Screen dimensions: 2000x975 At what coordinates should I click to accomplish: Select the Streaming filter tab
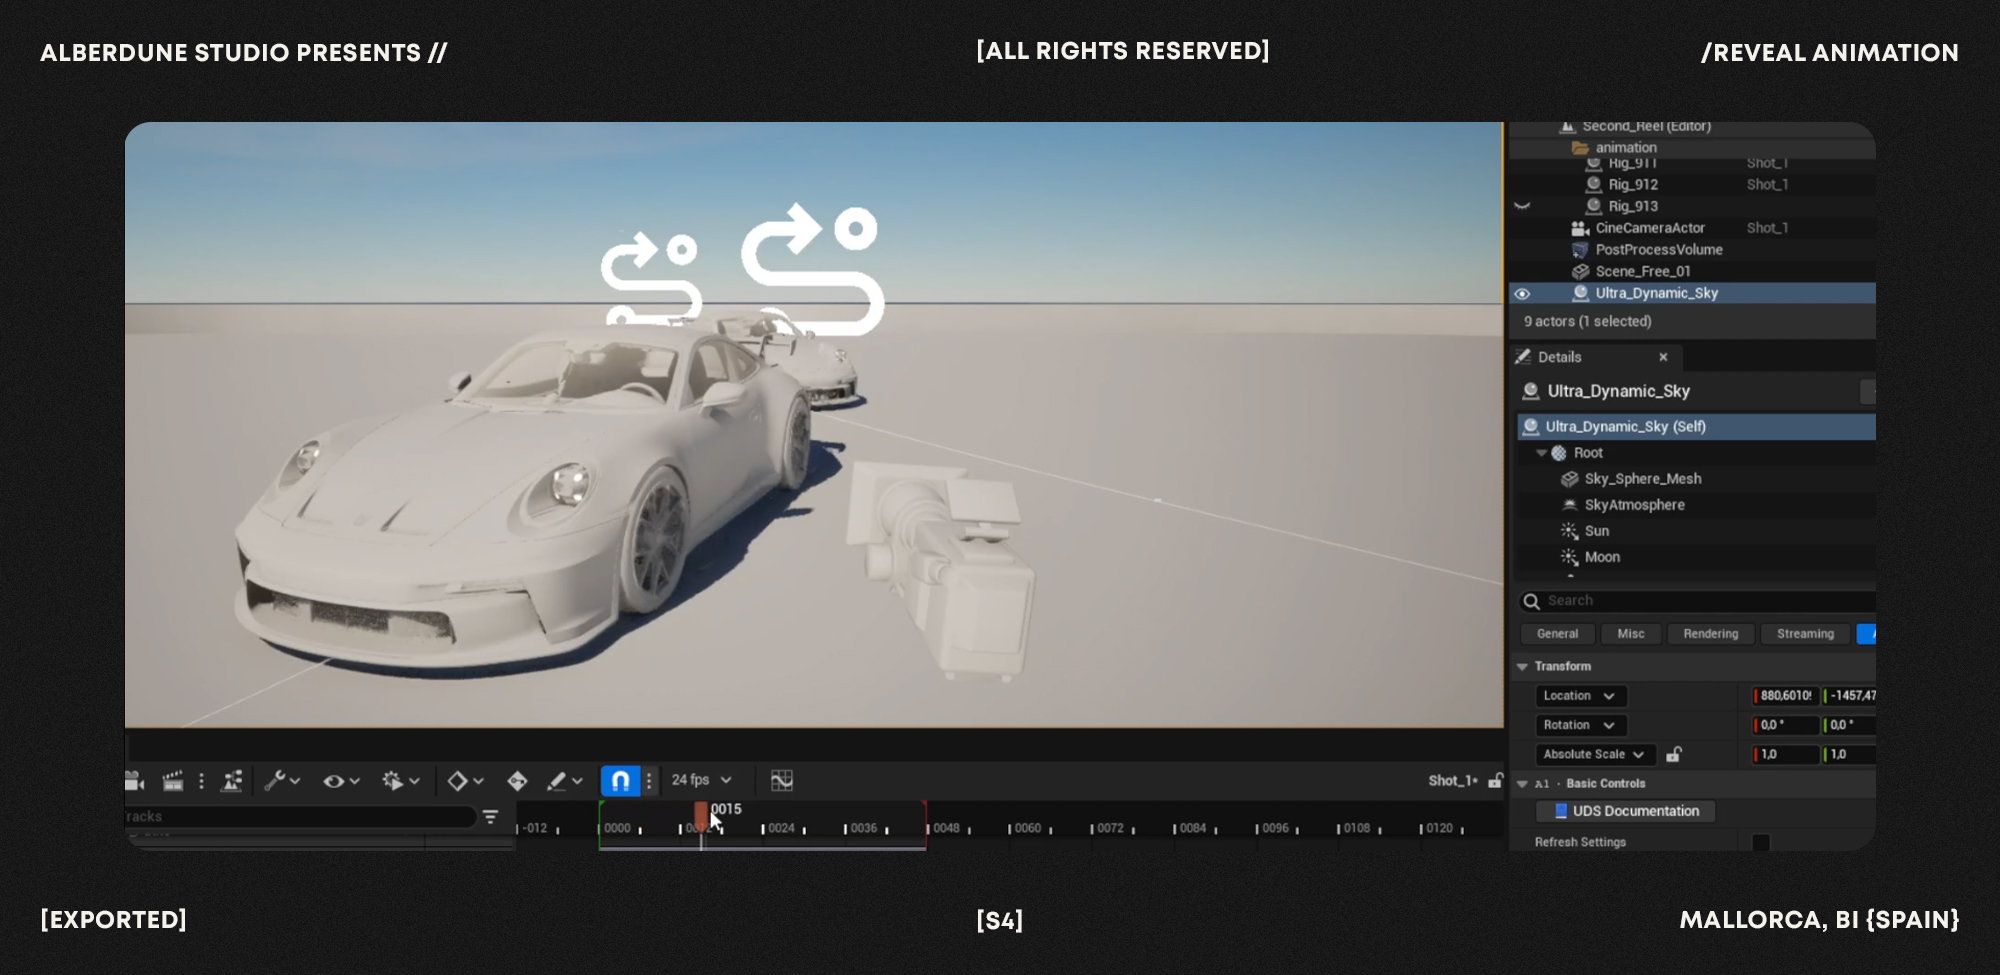[1805, 634]
